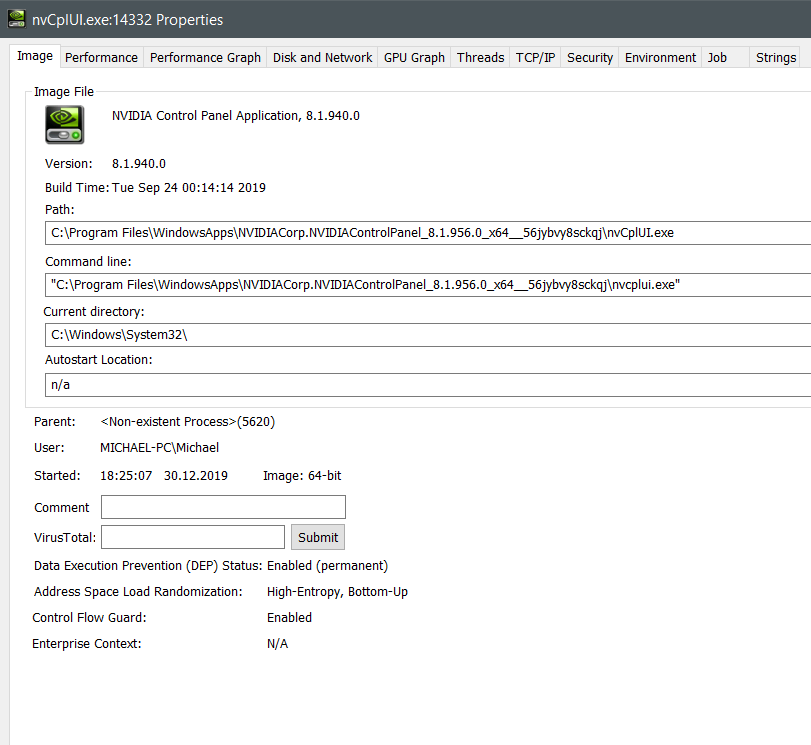Viewport: 811px width, 745px height.
Task: Click the User value MICHAEL-PC\Michael
Action: [159, 448]
